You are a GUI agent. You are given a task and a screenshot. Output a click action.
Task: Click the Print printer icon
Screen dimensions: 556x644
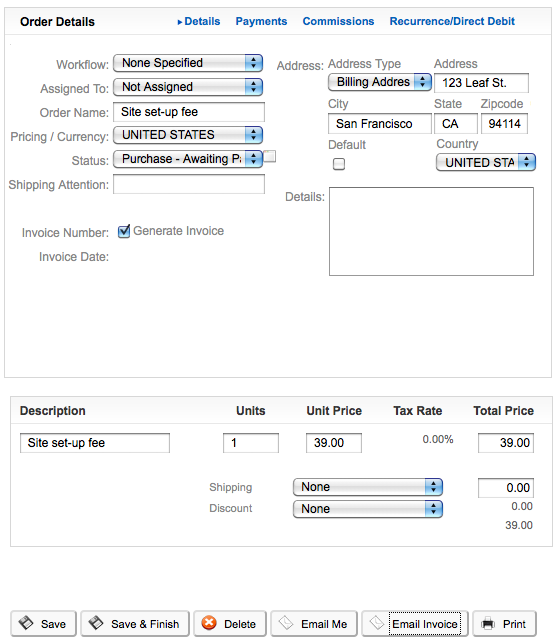488,623
